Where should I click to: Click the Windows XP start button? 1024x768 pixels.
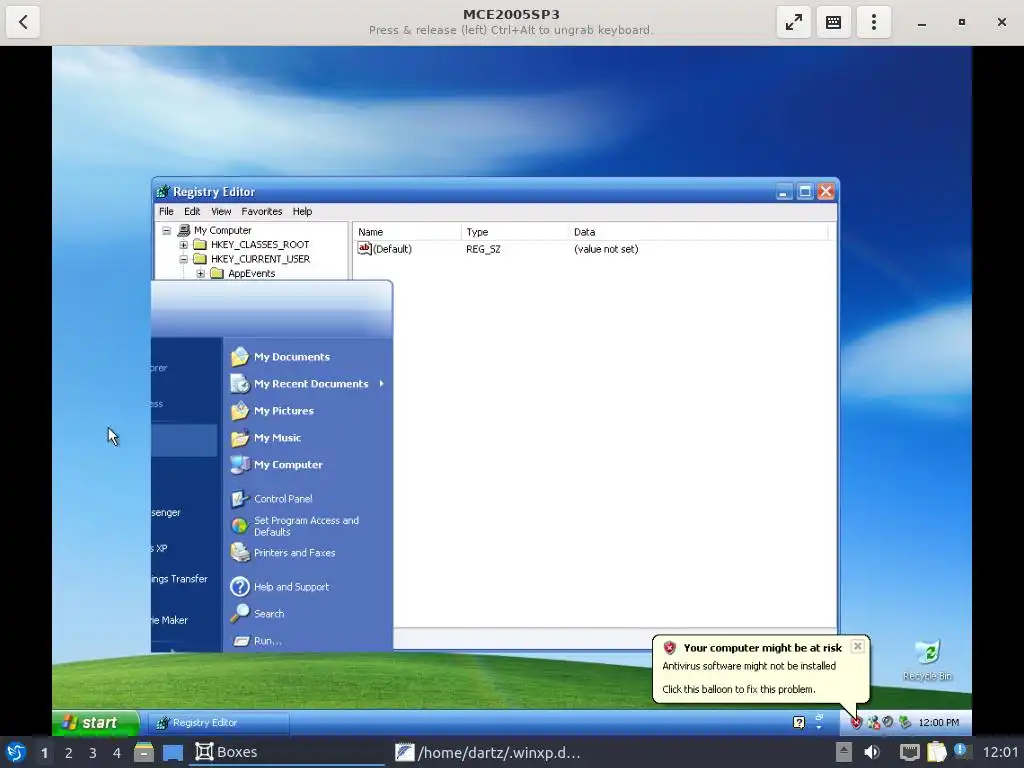tap(95, 722)
